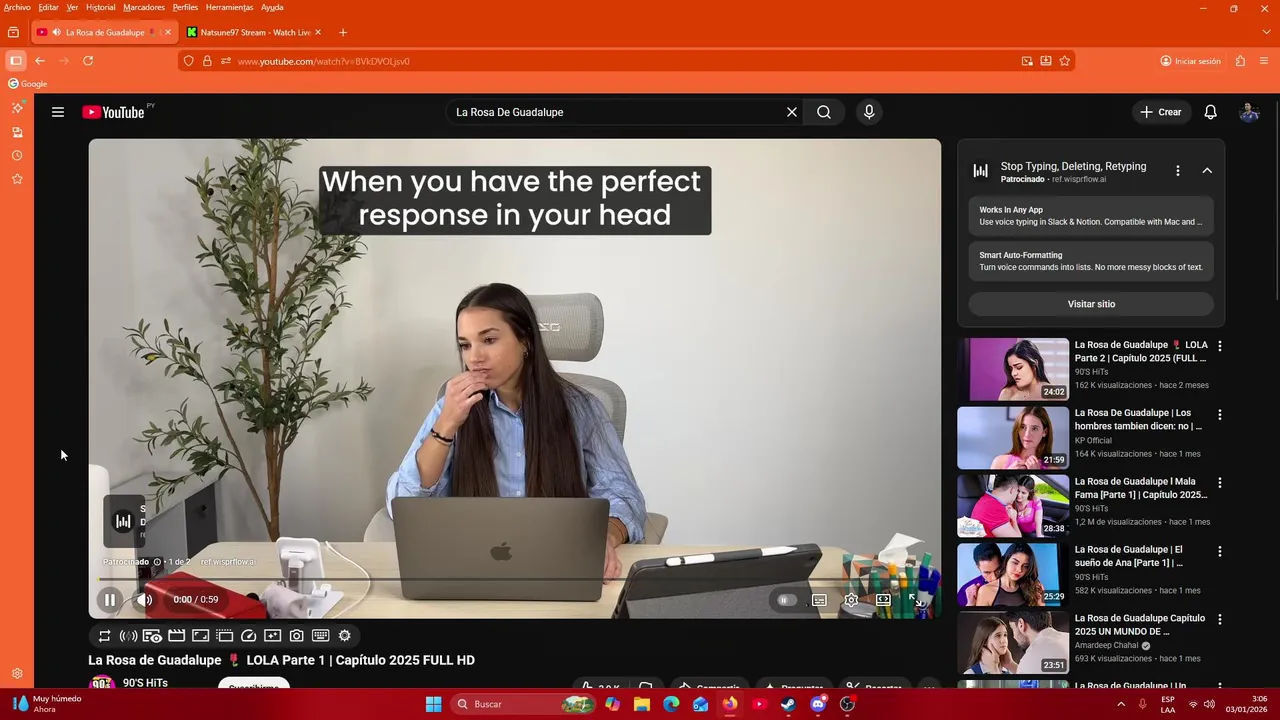Open the Herramientas menu
This screenshot has width=1280, height=720.
click(229, 7)
